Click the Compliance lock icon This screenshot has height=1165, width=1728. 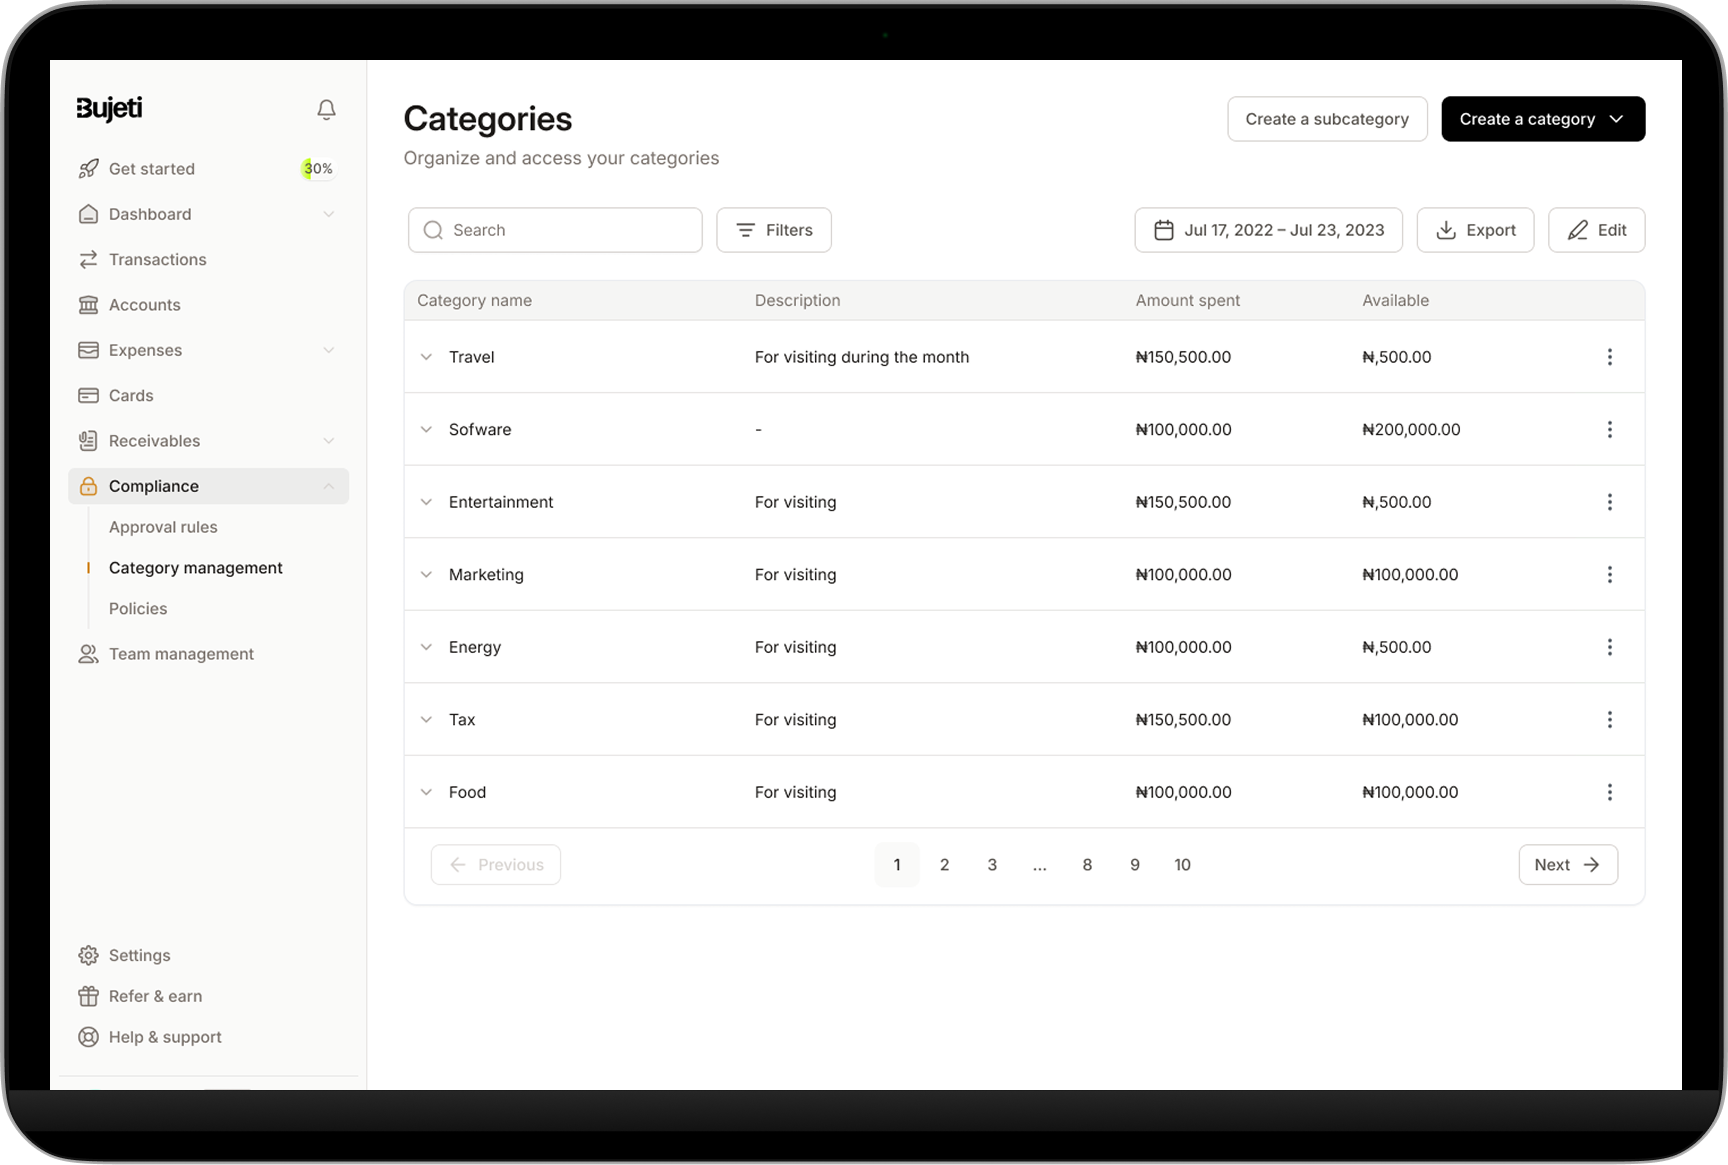[x=89, y=486]
